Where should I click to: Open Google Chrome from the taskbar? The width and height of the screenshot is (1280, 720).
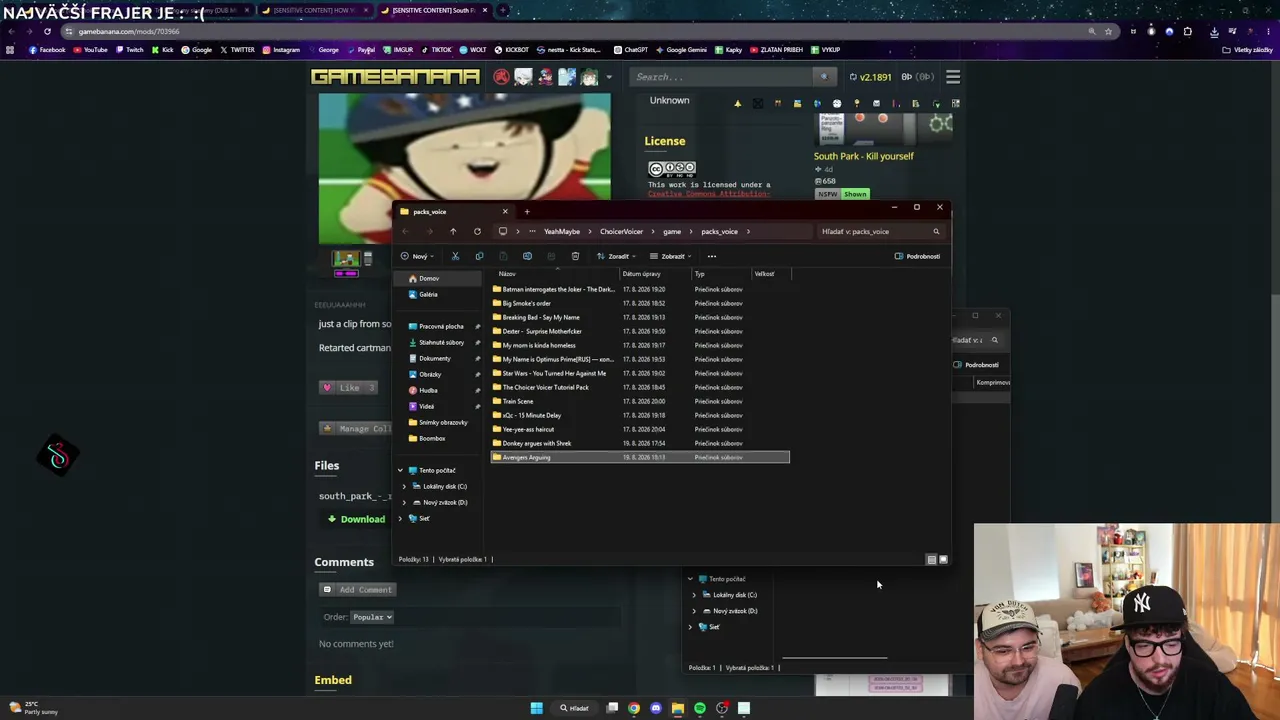point(634,708)
